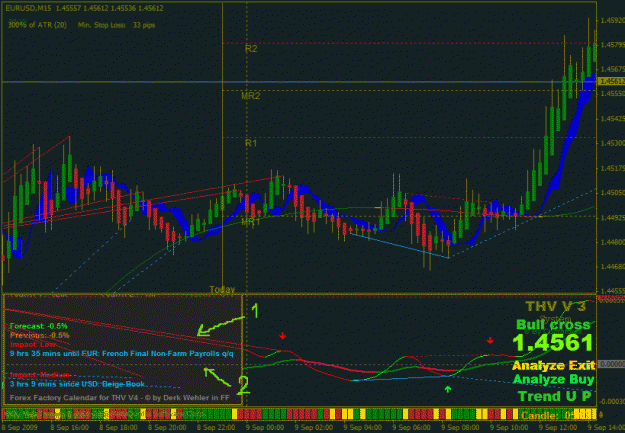
Task: Click the '9 Sep 04:00' time axis label
Action: click(362, 427)
